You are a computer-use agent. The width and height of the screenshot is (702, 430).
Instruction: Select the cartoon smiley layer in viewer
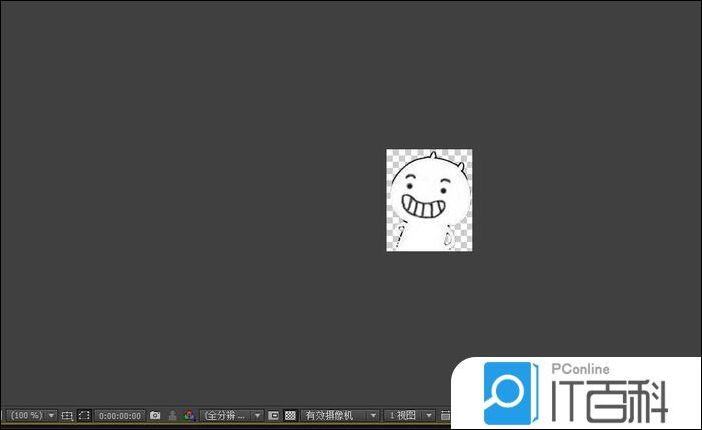[429, 200]
